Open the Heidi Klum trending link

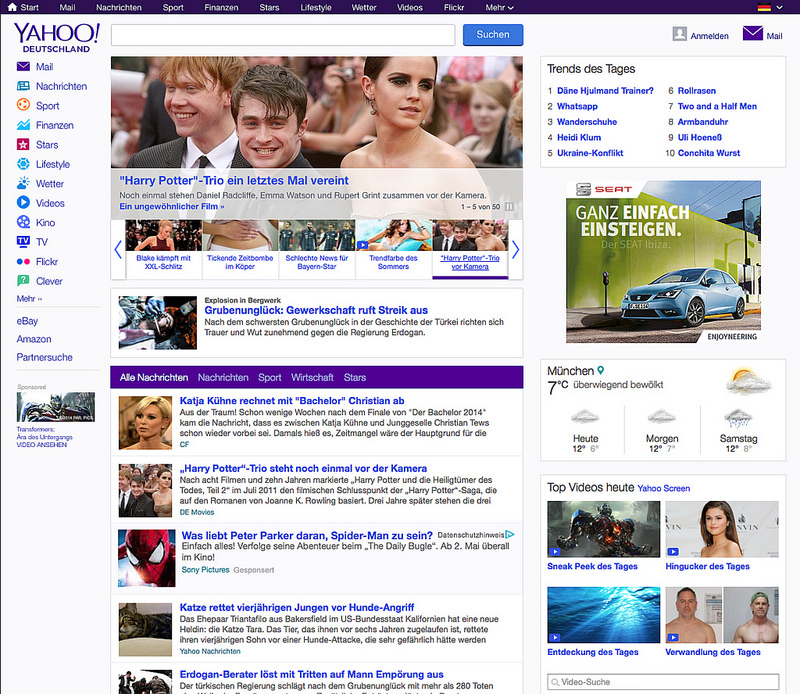[x=580, y=137]
